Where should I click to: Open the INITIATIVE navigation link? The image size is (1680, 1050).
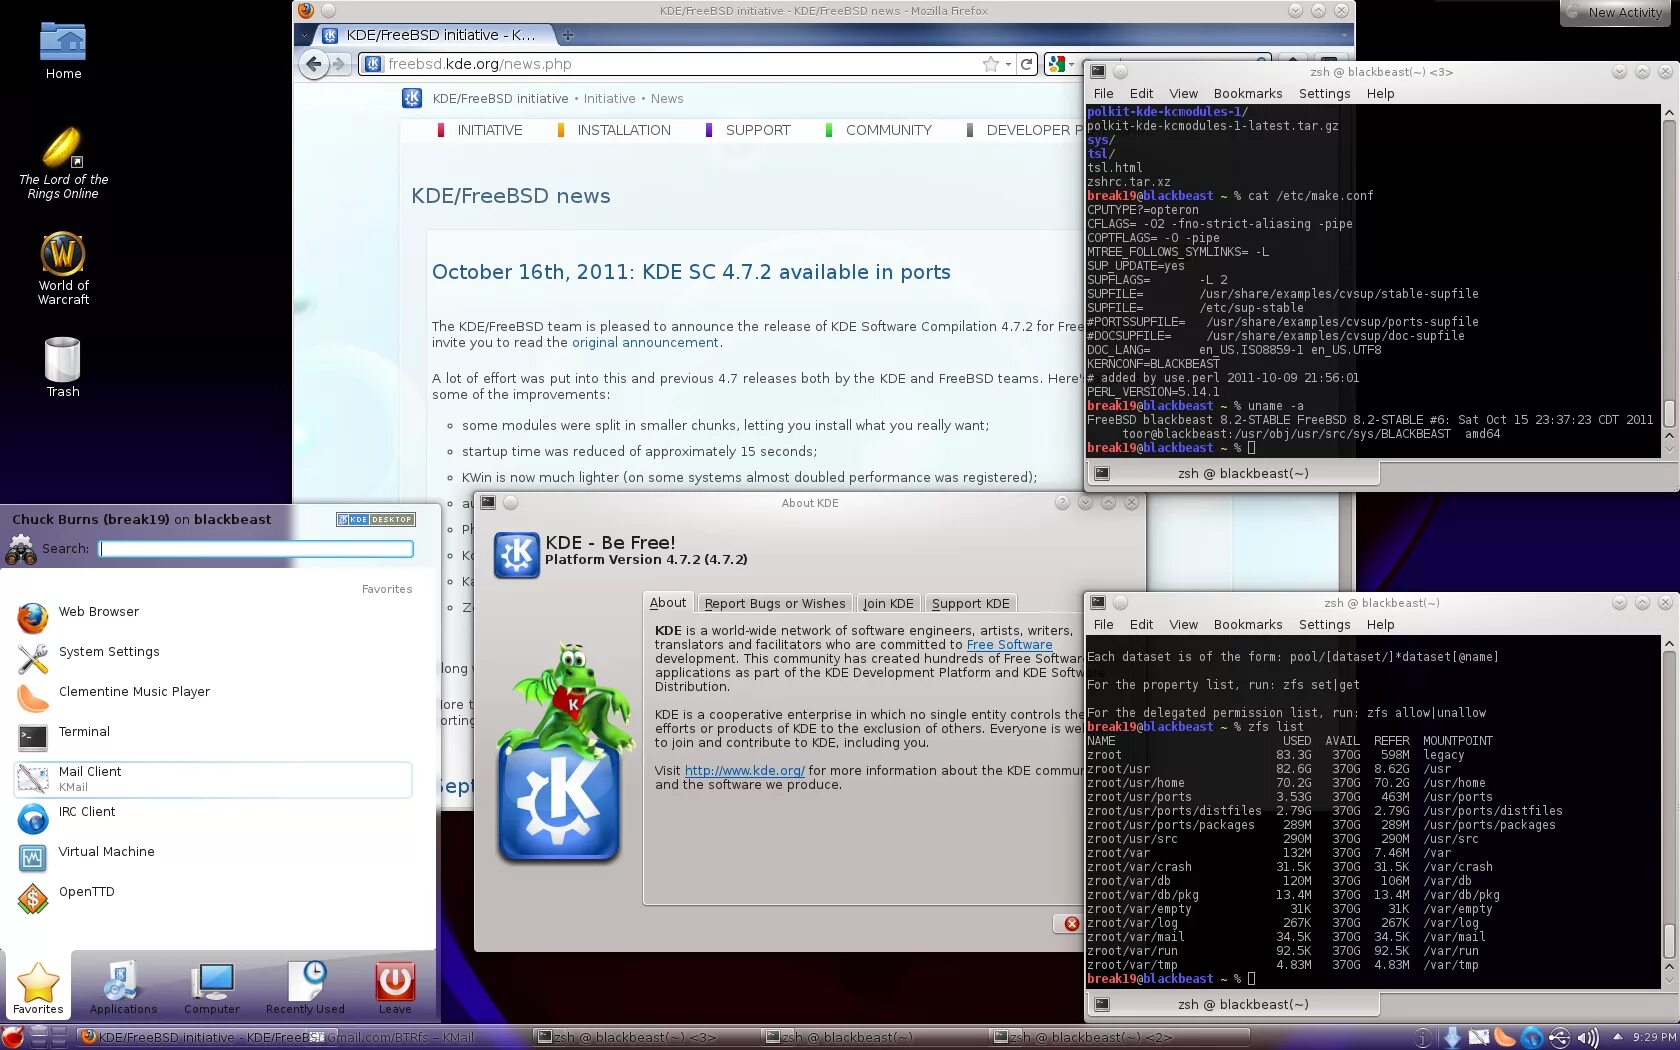point(490,130)
